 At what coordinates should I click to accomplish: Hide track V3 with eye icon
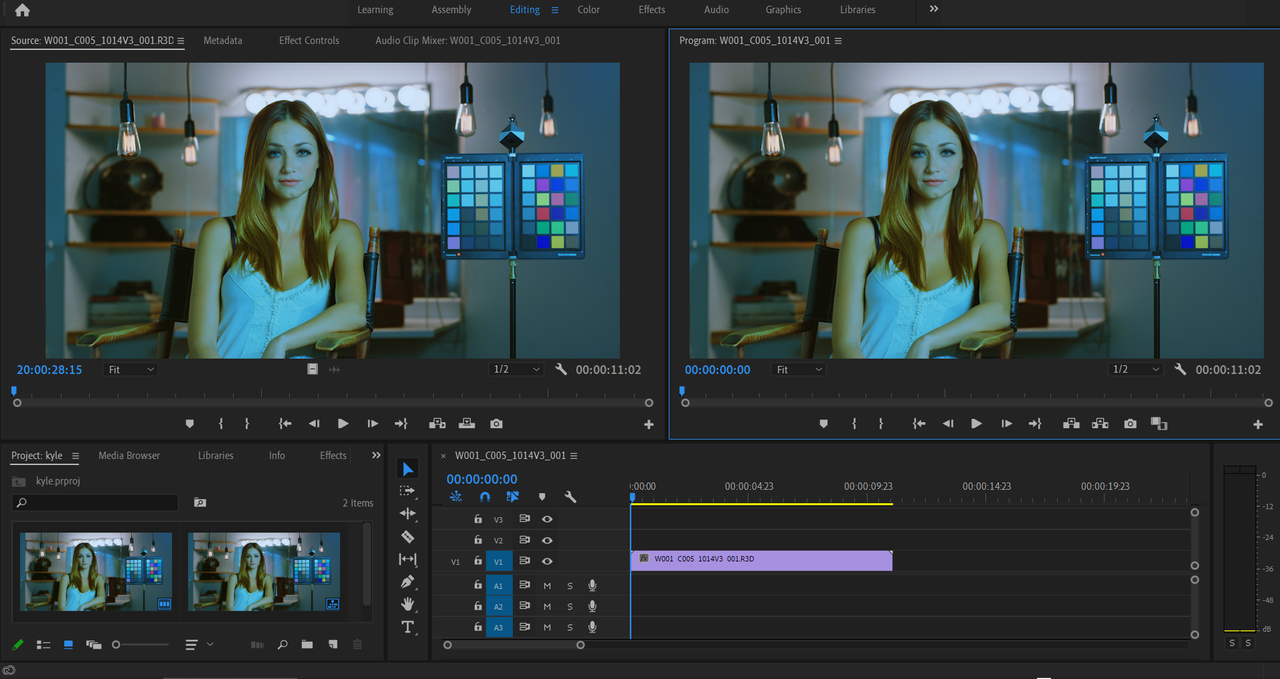tap(547, 519)
